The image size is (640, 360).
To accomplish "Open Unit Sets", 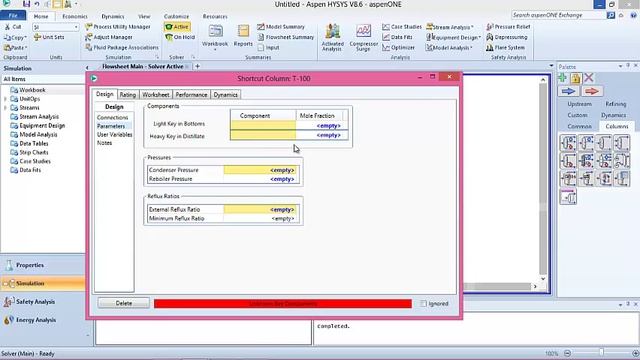I will 49,37.
